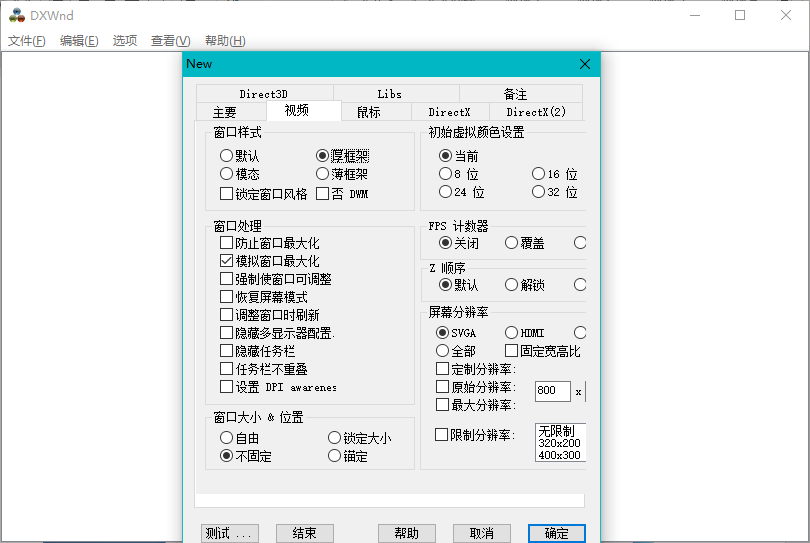810x543 pixels.
Task: Maximize the DXWnd main window
Action: [x=740, y=15]
